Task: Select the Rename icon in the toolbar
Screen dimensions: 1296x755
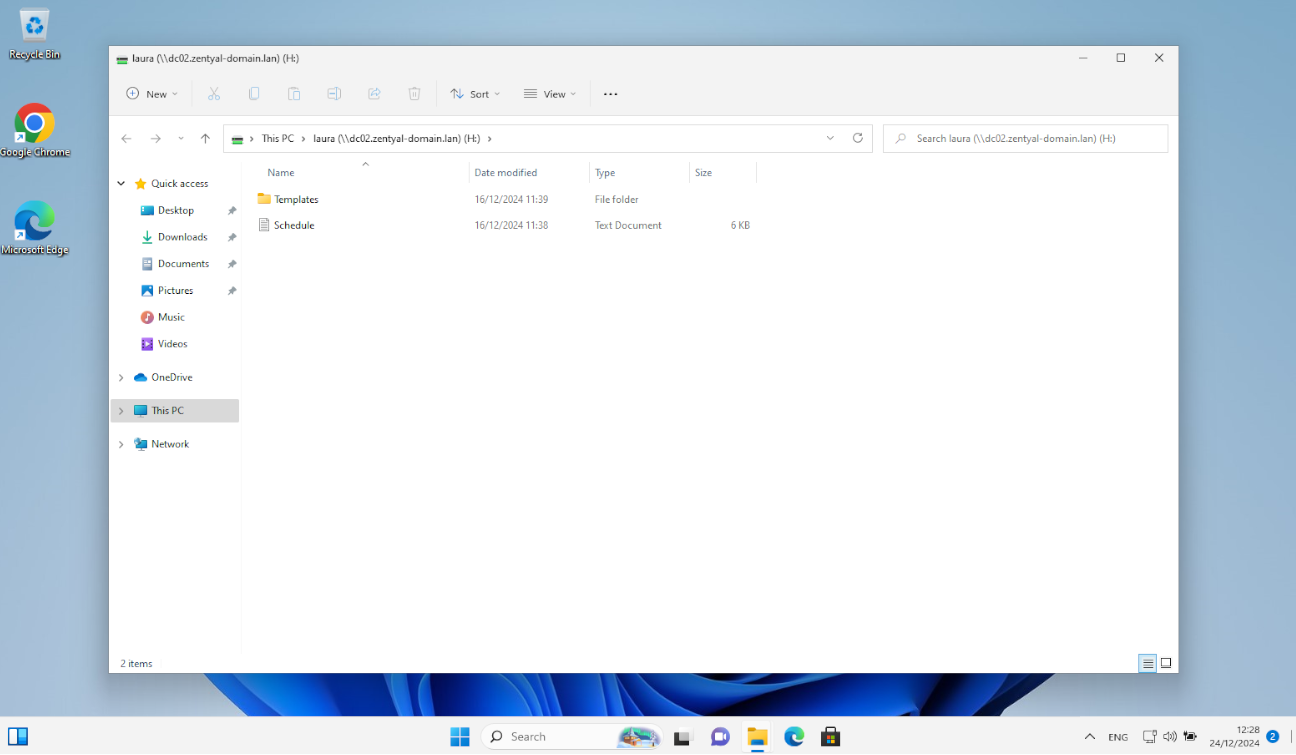Action: [334, 93]
